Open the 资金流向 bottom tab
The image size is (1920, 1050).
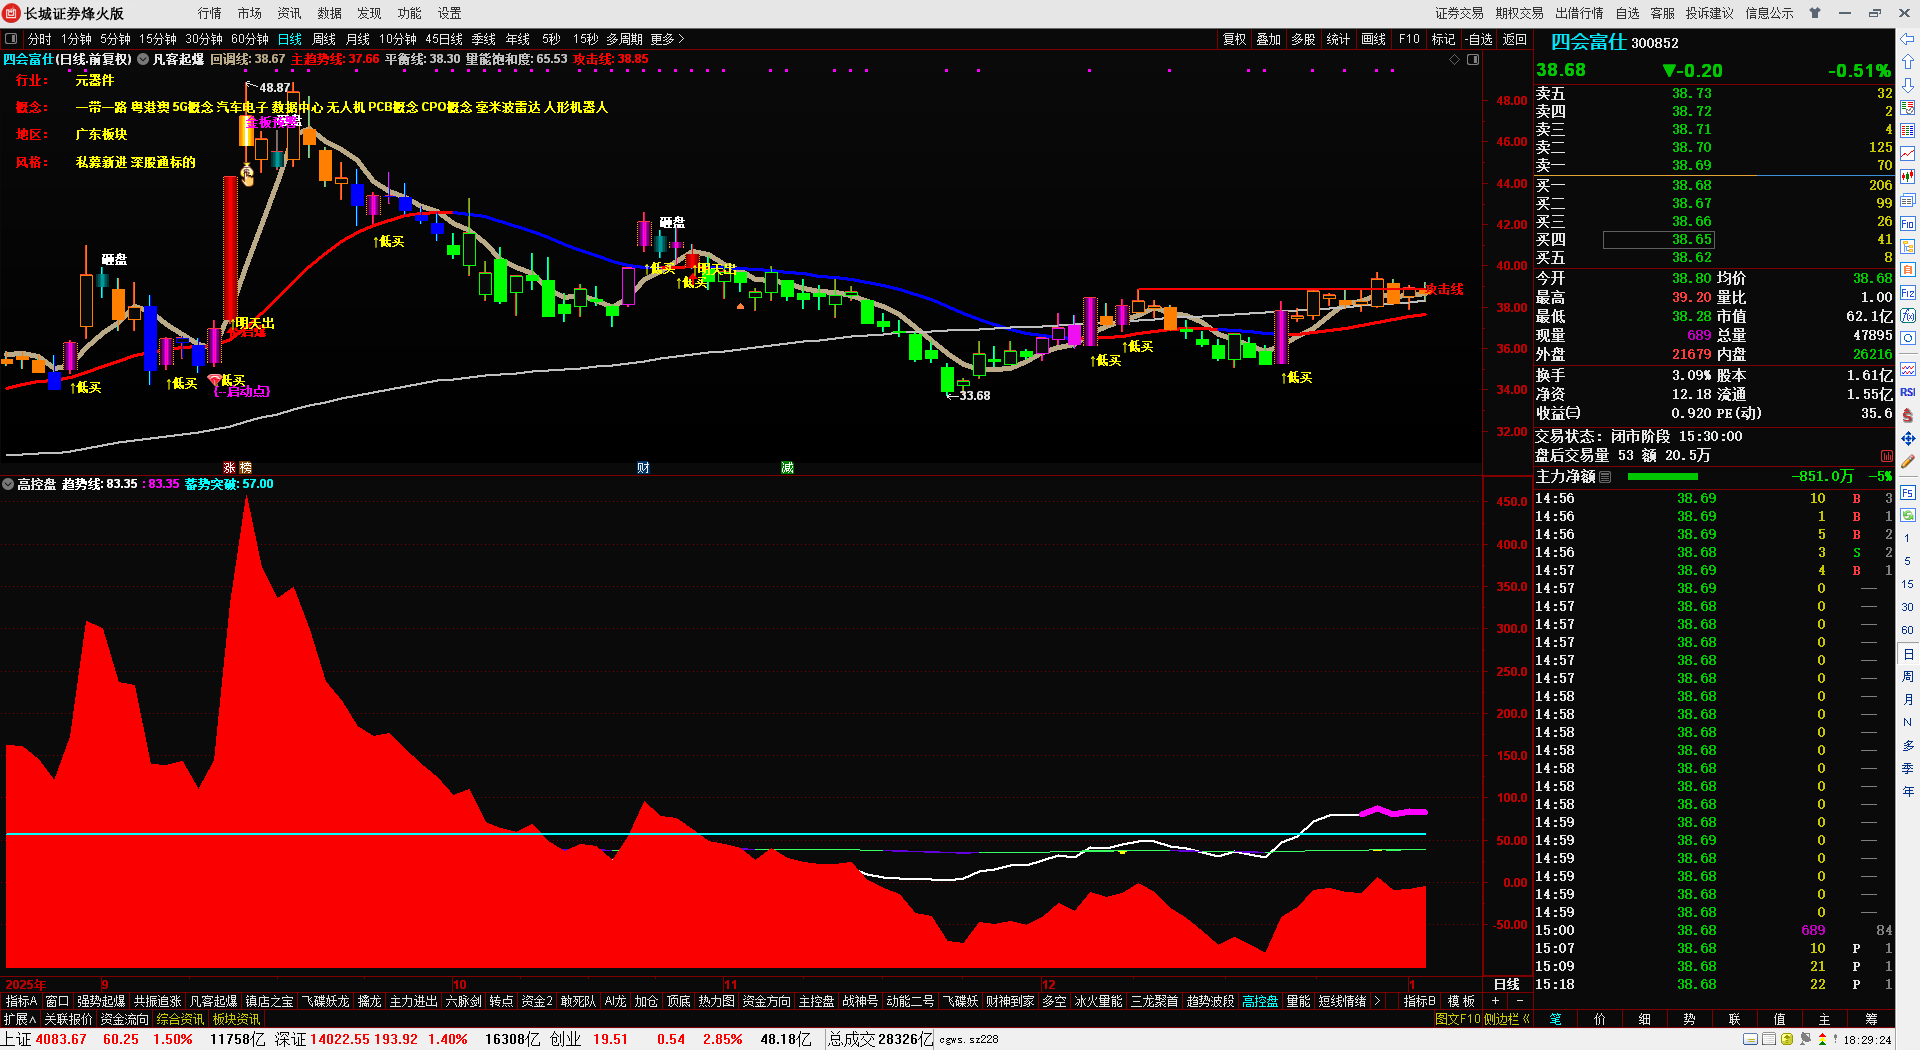(124, 1019)
